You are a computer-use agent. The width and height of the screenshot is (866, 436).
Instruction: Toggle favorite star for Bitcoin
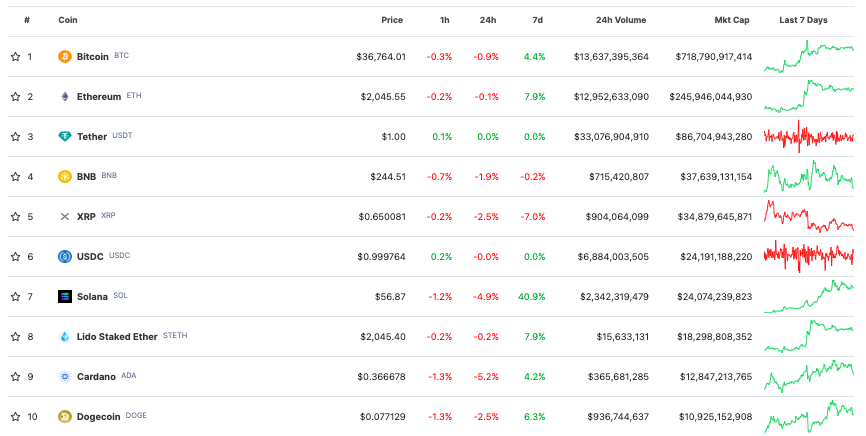pyautogui.click(x=15, y=57)
